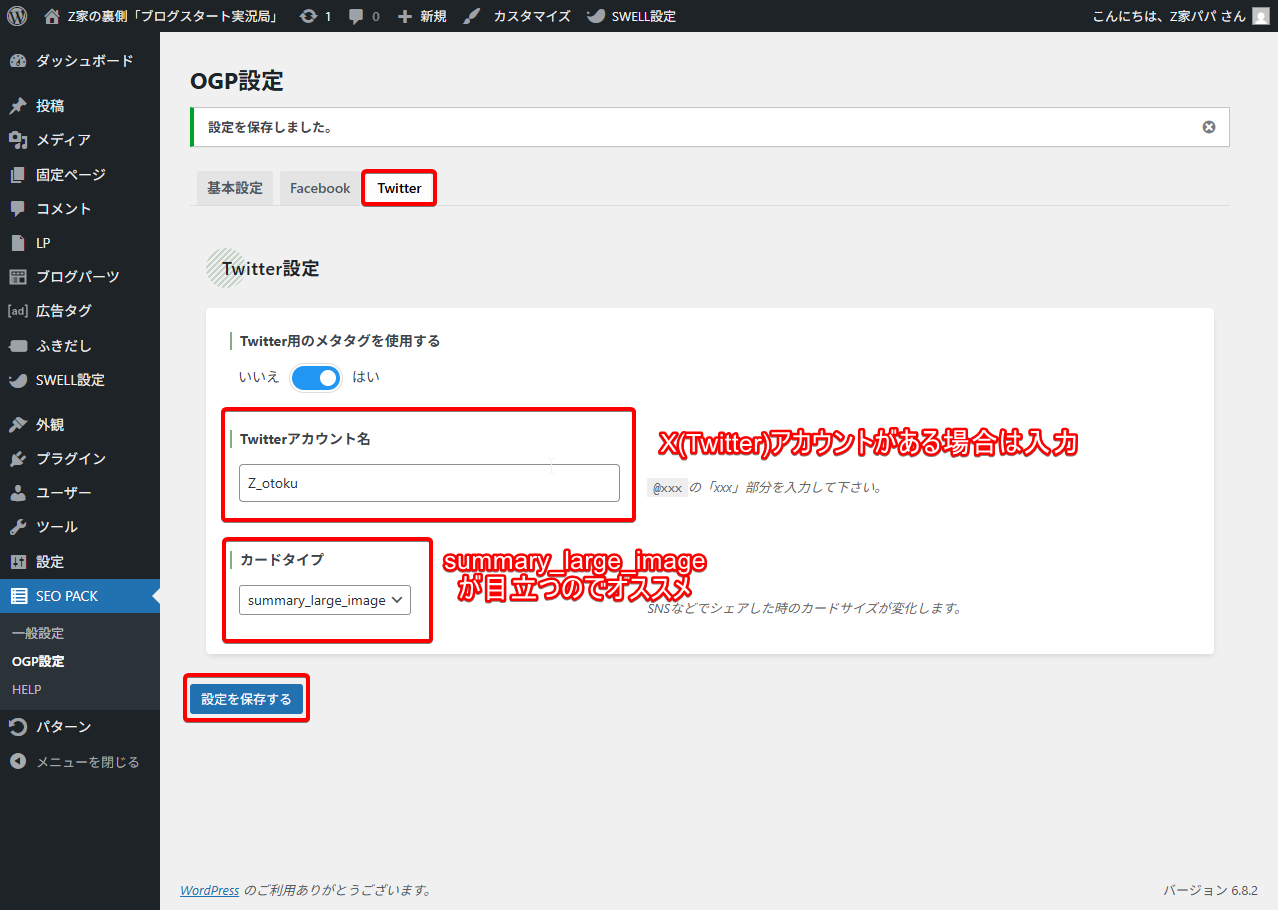This screenshot has height=910, width=1278.
Task: Click the コメント speech bubble icon
Action: tap(18, 209)
